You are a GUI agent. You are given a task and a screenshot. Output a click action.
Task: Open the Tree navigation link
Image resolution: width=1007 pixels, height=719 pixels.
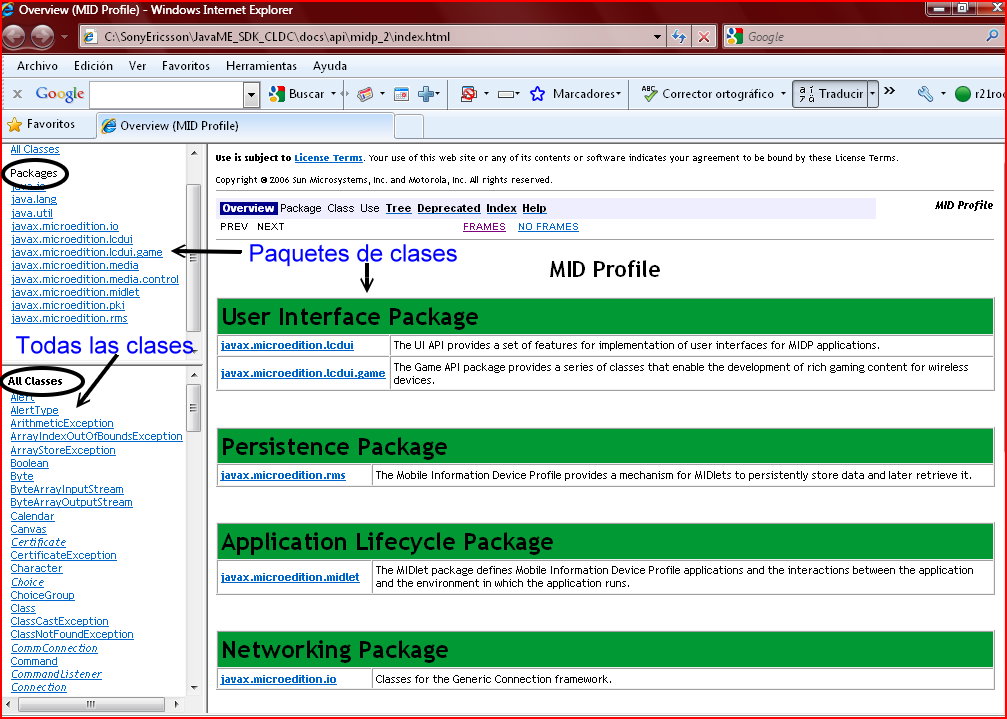398,208
